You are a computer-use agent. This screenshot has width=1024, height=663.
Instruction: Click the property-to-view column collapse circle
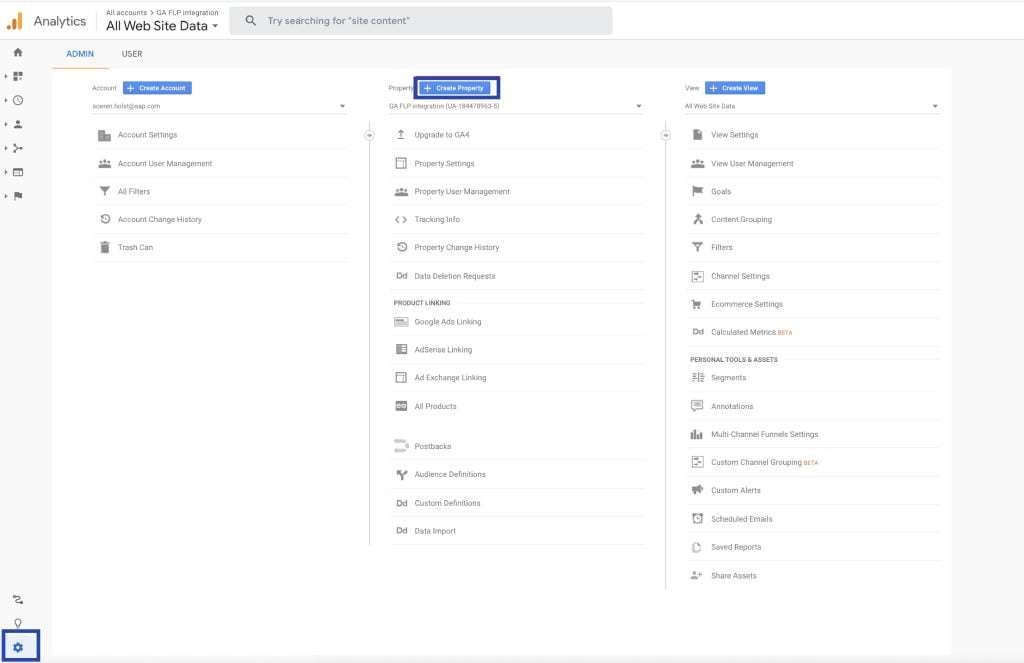tap(665, 135)
